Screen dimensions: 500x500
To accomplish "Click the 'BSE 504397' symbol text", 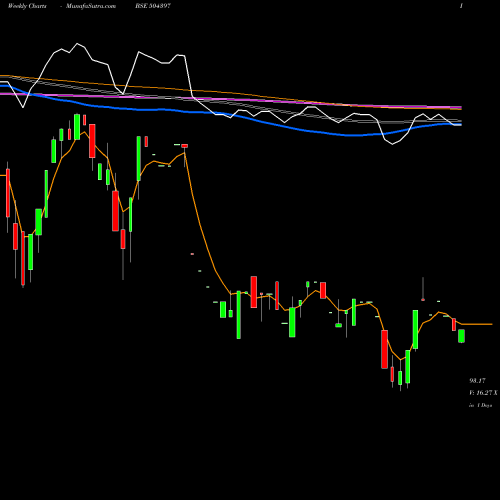I will tap(153, 6).
